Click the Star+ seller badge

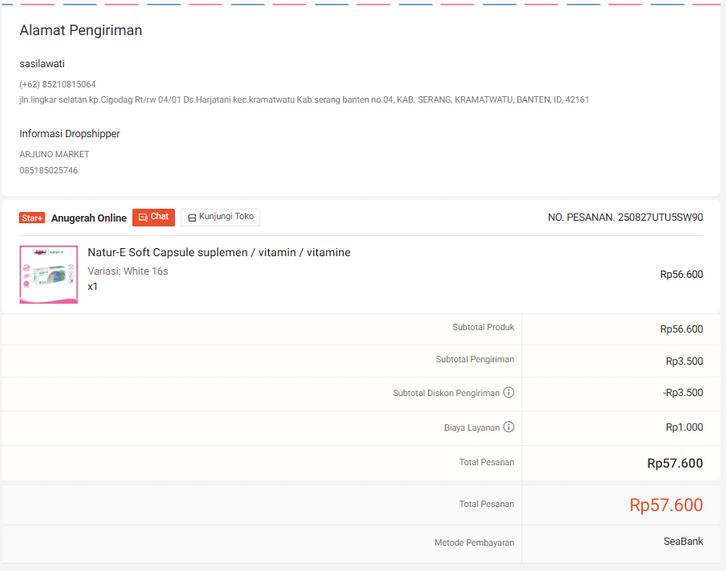(32, 218)
